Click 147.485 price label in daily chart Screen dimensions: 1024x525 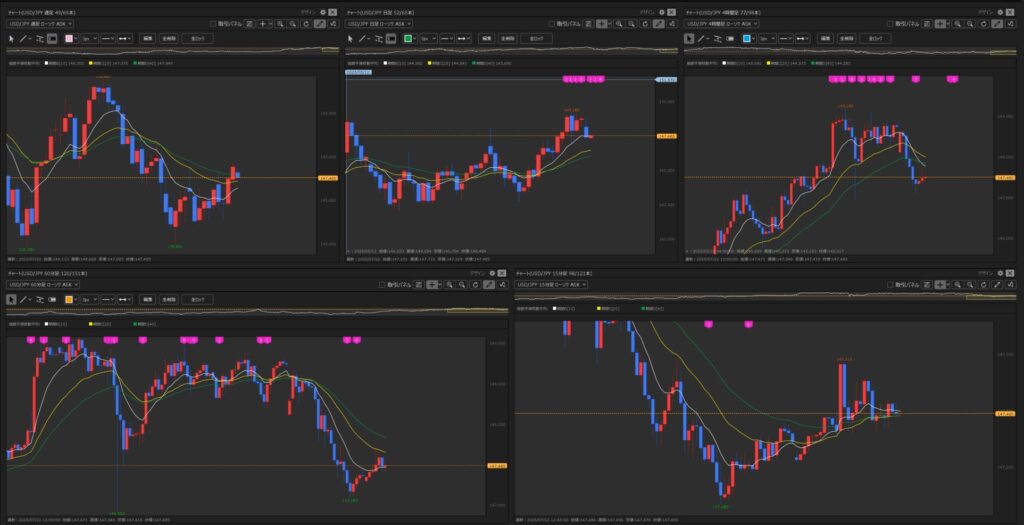point(667,136)
